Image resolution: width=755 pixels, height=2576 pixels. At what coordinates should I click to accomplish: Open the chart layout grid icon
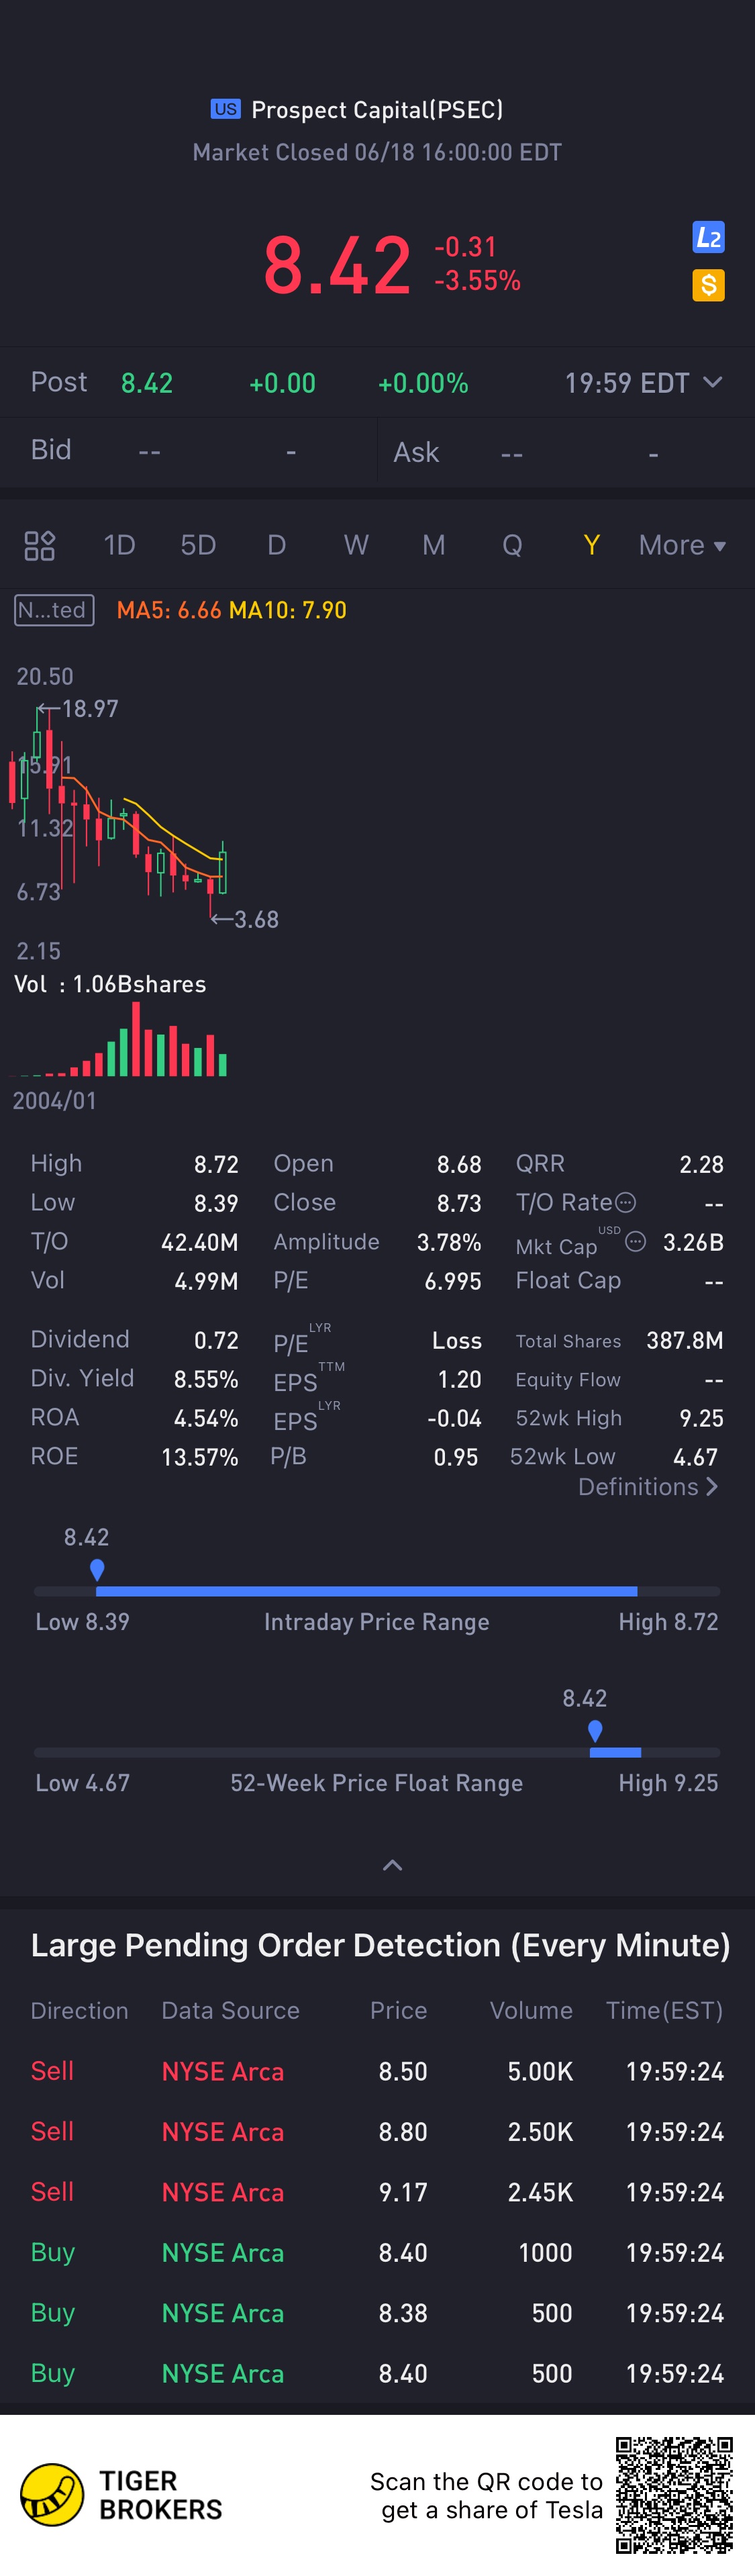(x=40, y=545)
